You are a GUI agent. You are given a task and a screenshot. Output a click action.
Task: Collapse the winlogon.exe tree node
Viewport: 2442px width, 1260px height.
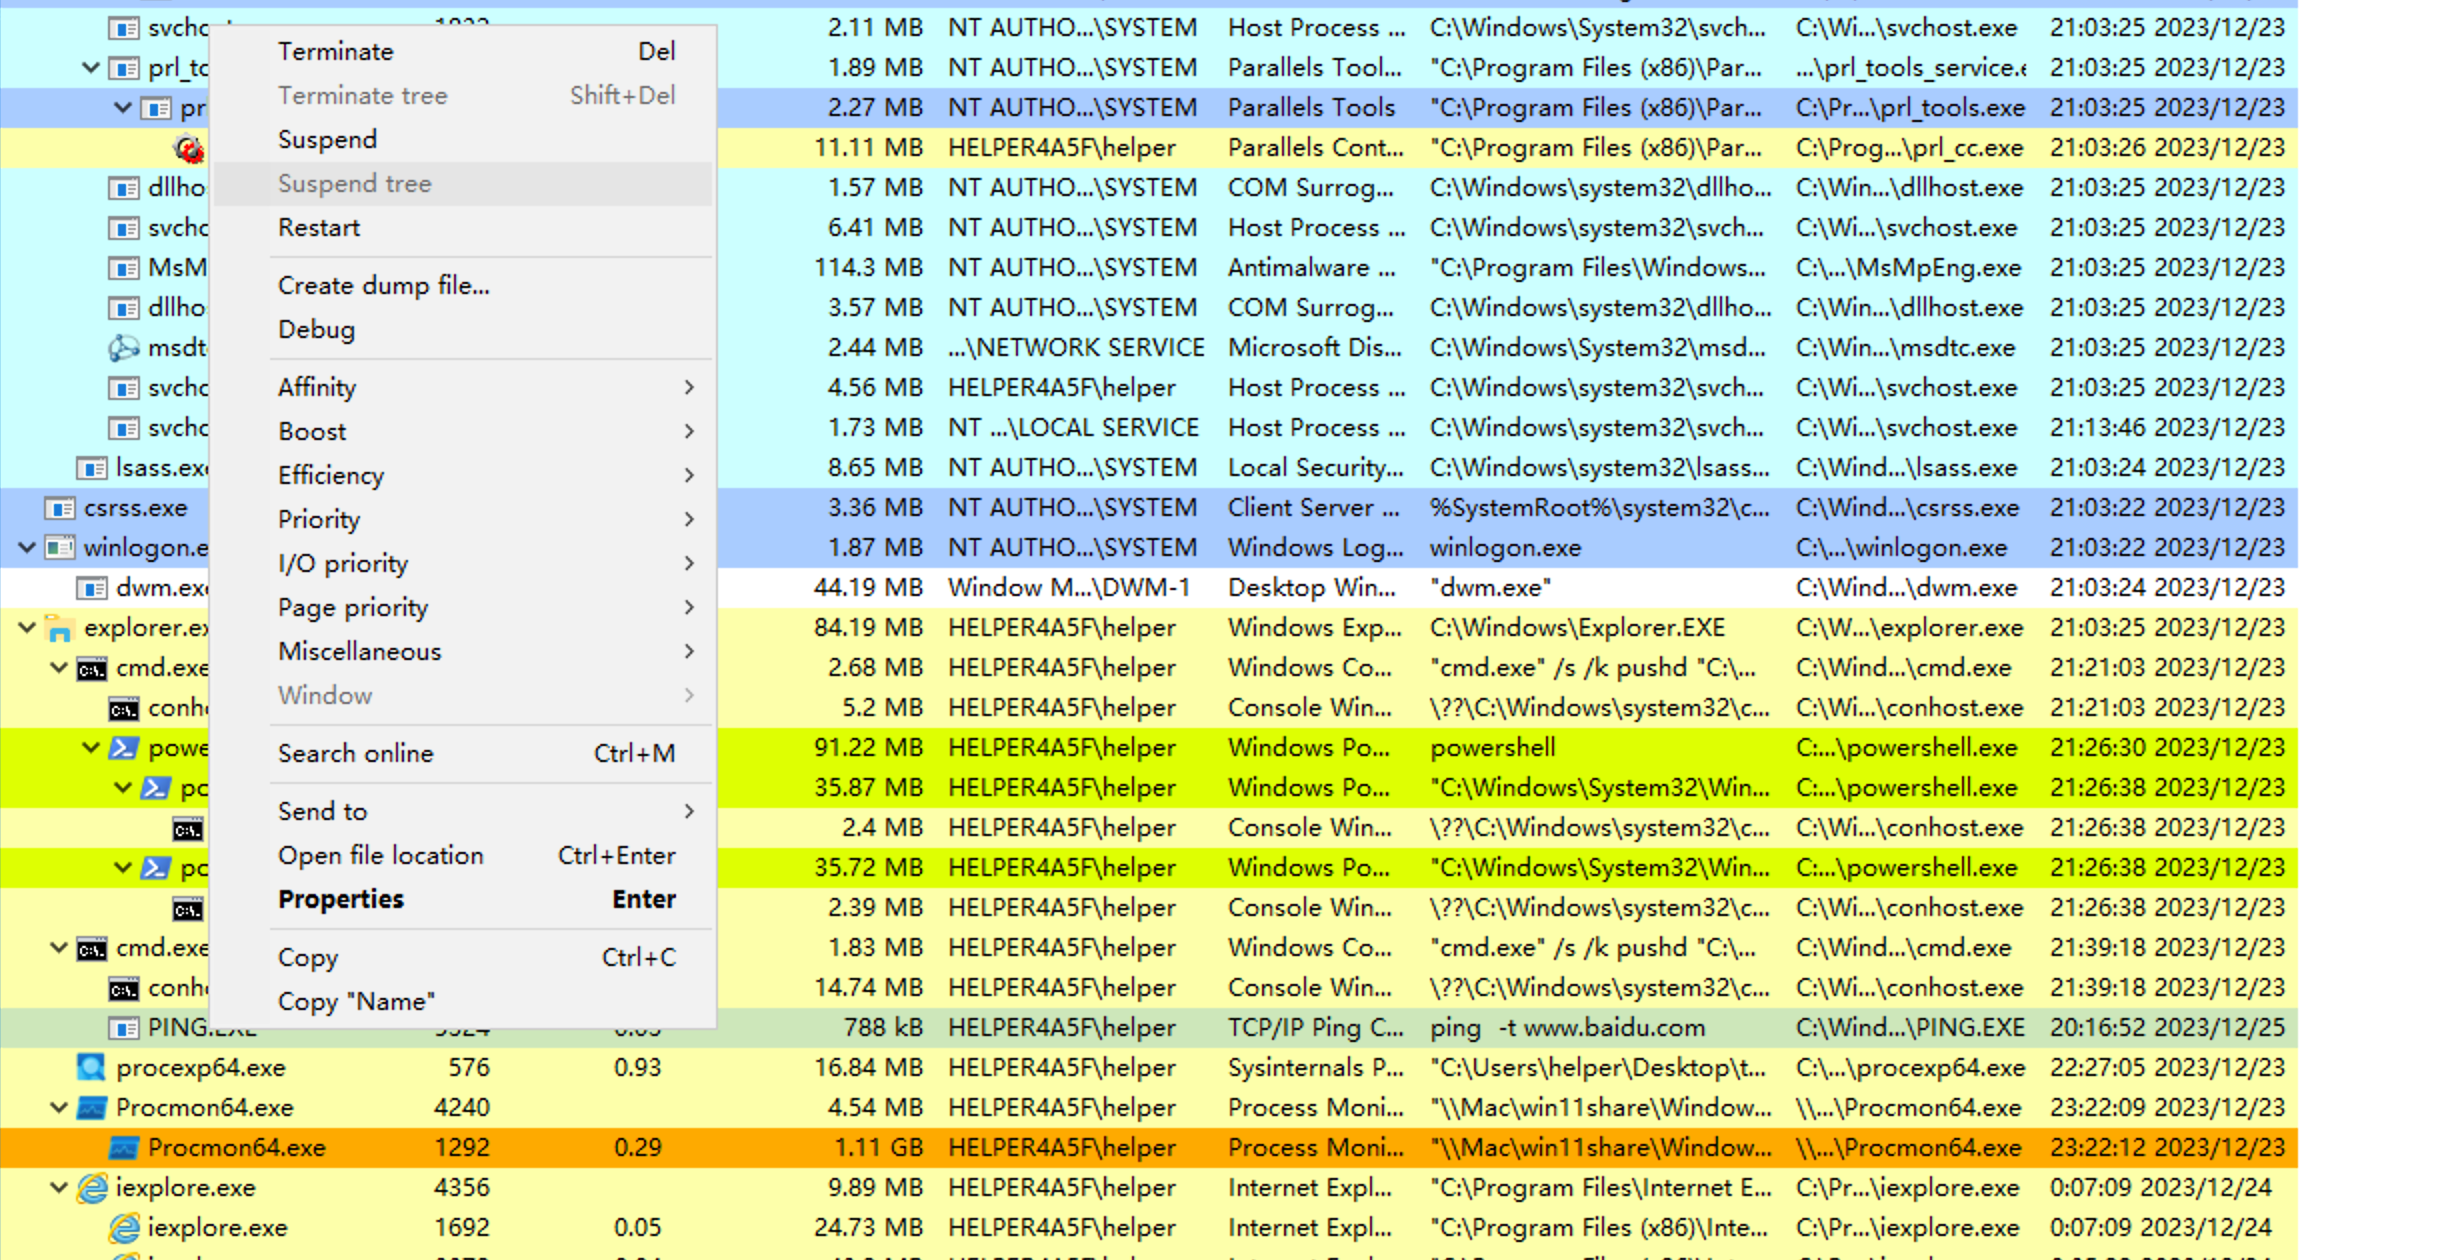click(27, 547)
